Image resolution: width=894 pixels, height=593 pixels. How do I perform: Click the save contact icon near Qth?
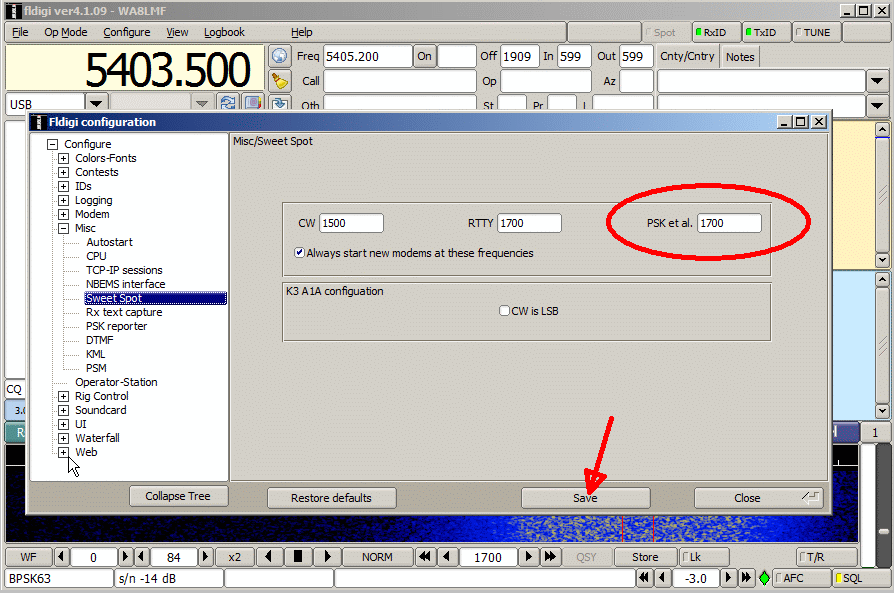279,103
